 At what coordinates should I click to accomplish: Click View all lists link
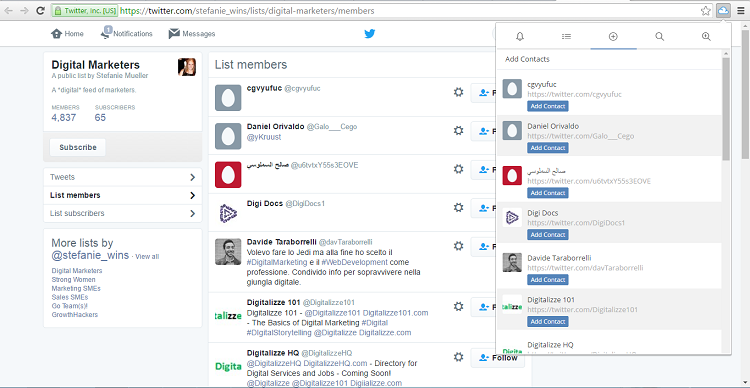click(x=147, y=256)
